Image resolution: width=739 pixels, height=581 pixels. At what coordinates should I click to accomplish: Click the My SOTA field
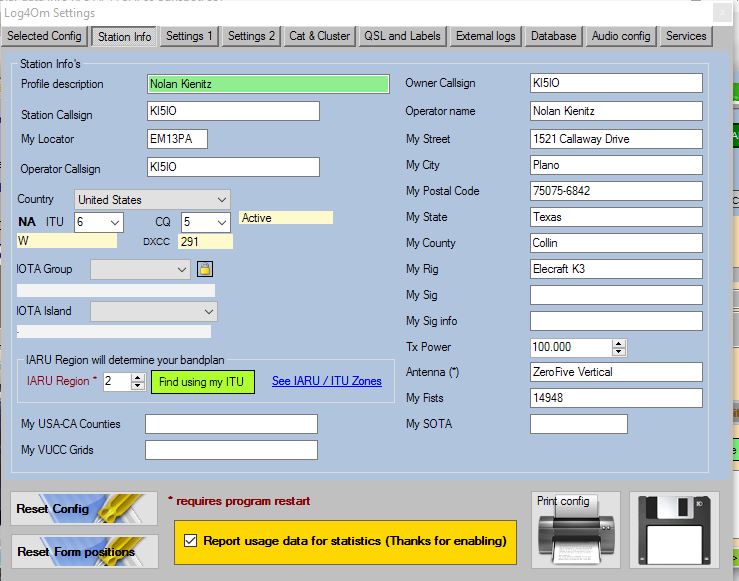(x=579, y=424)
